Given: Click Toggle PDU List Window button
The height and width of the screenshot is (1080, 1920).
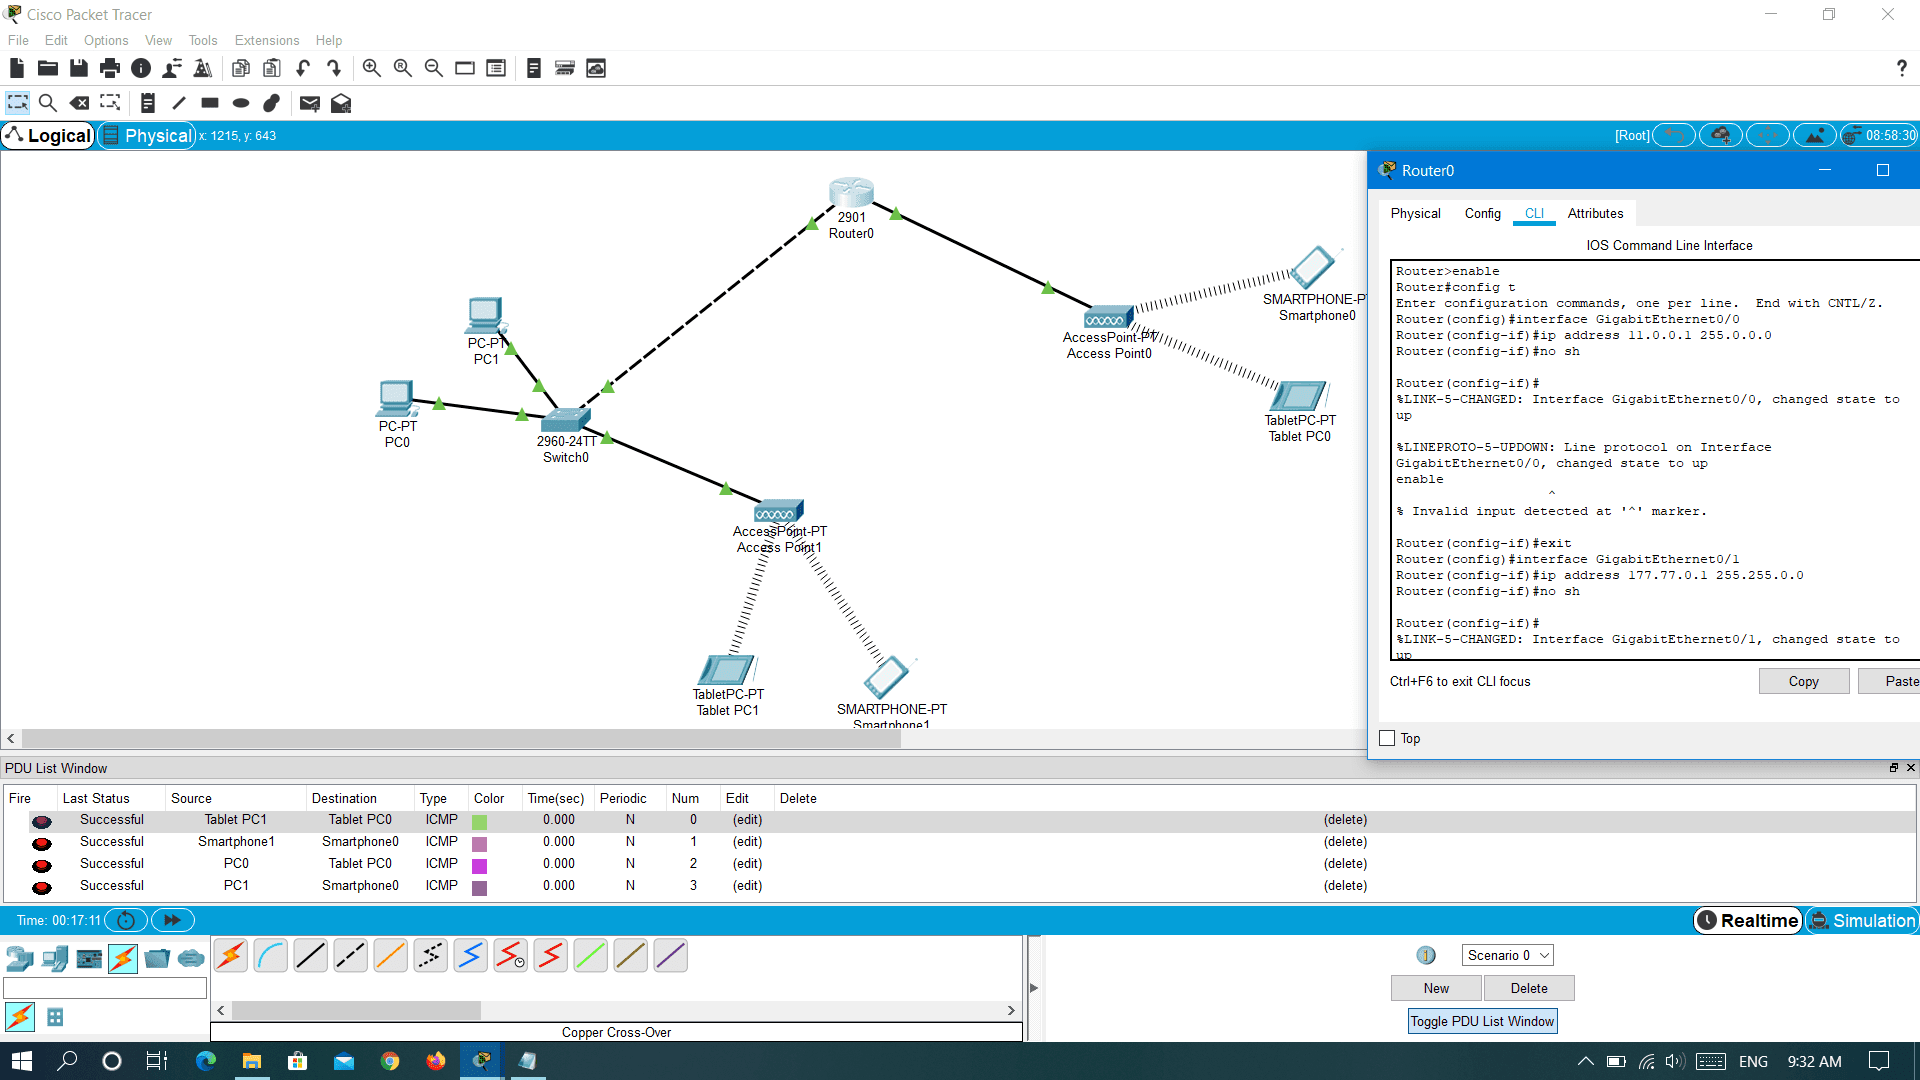Looking at the screenshot, I should (x=1482, y=1021).
